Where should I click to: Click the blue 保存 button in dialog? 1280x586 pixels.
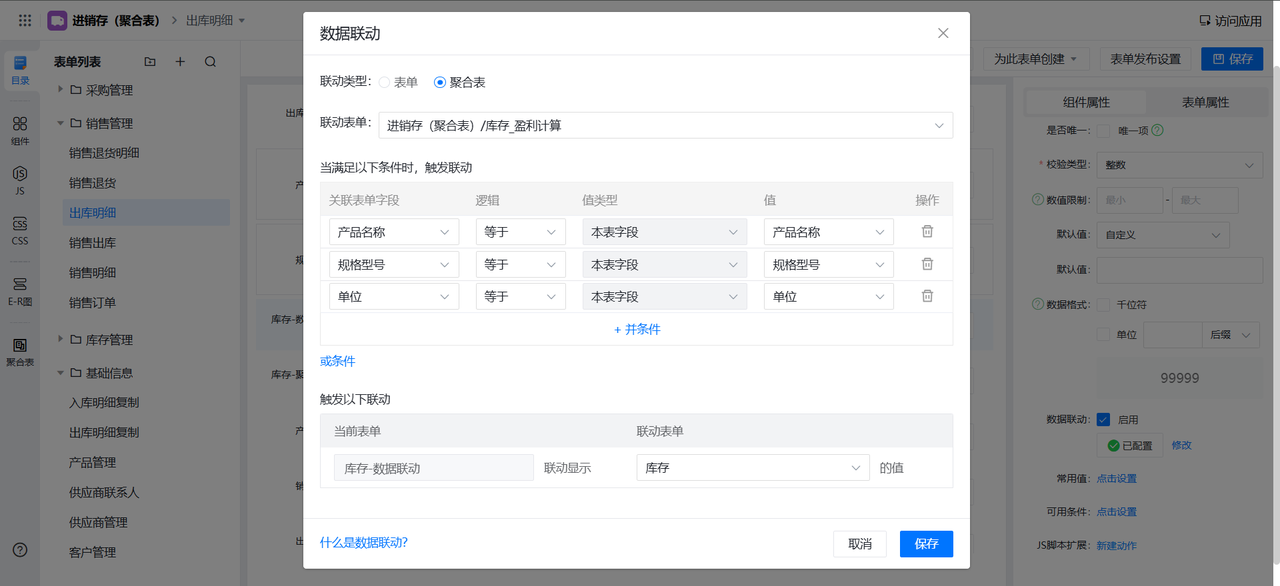coord(926,544)
